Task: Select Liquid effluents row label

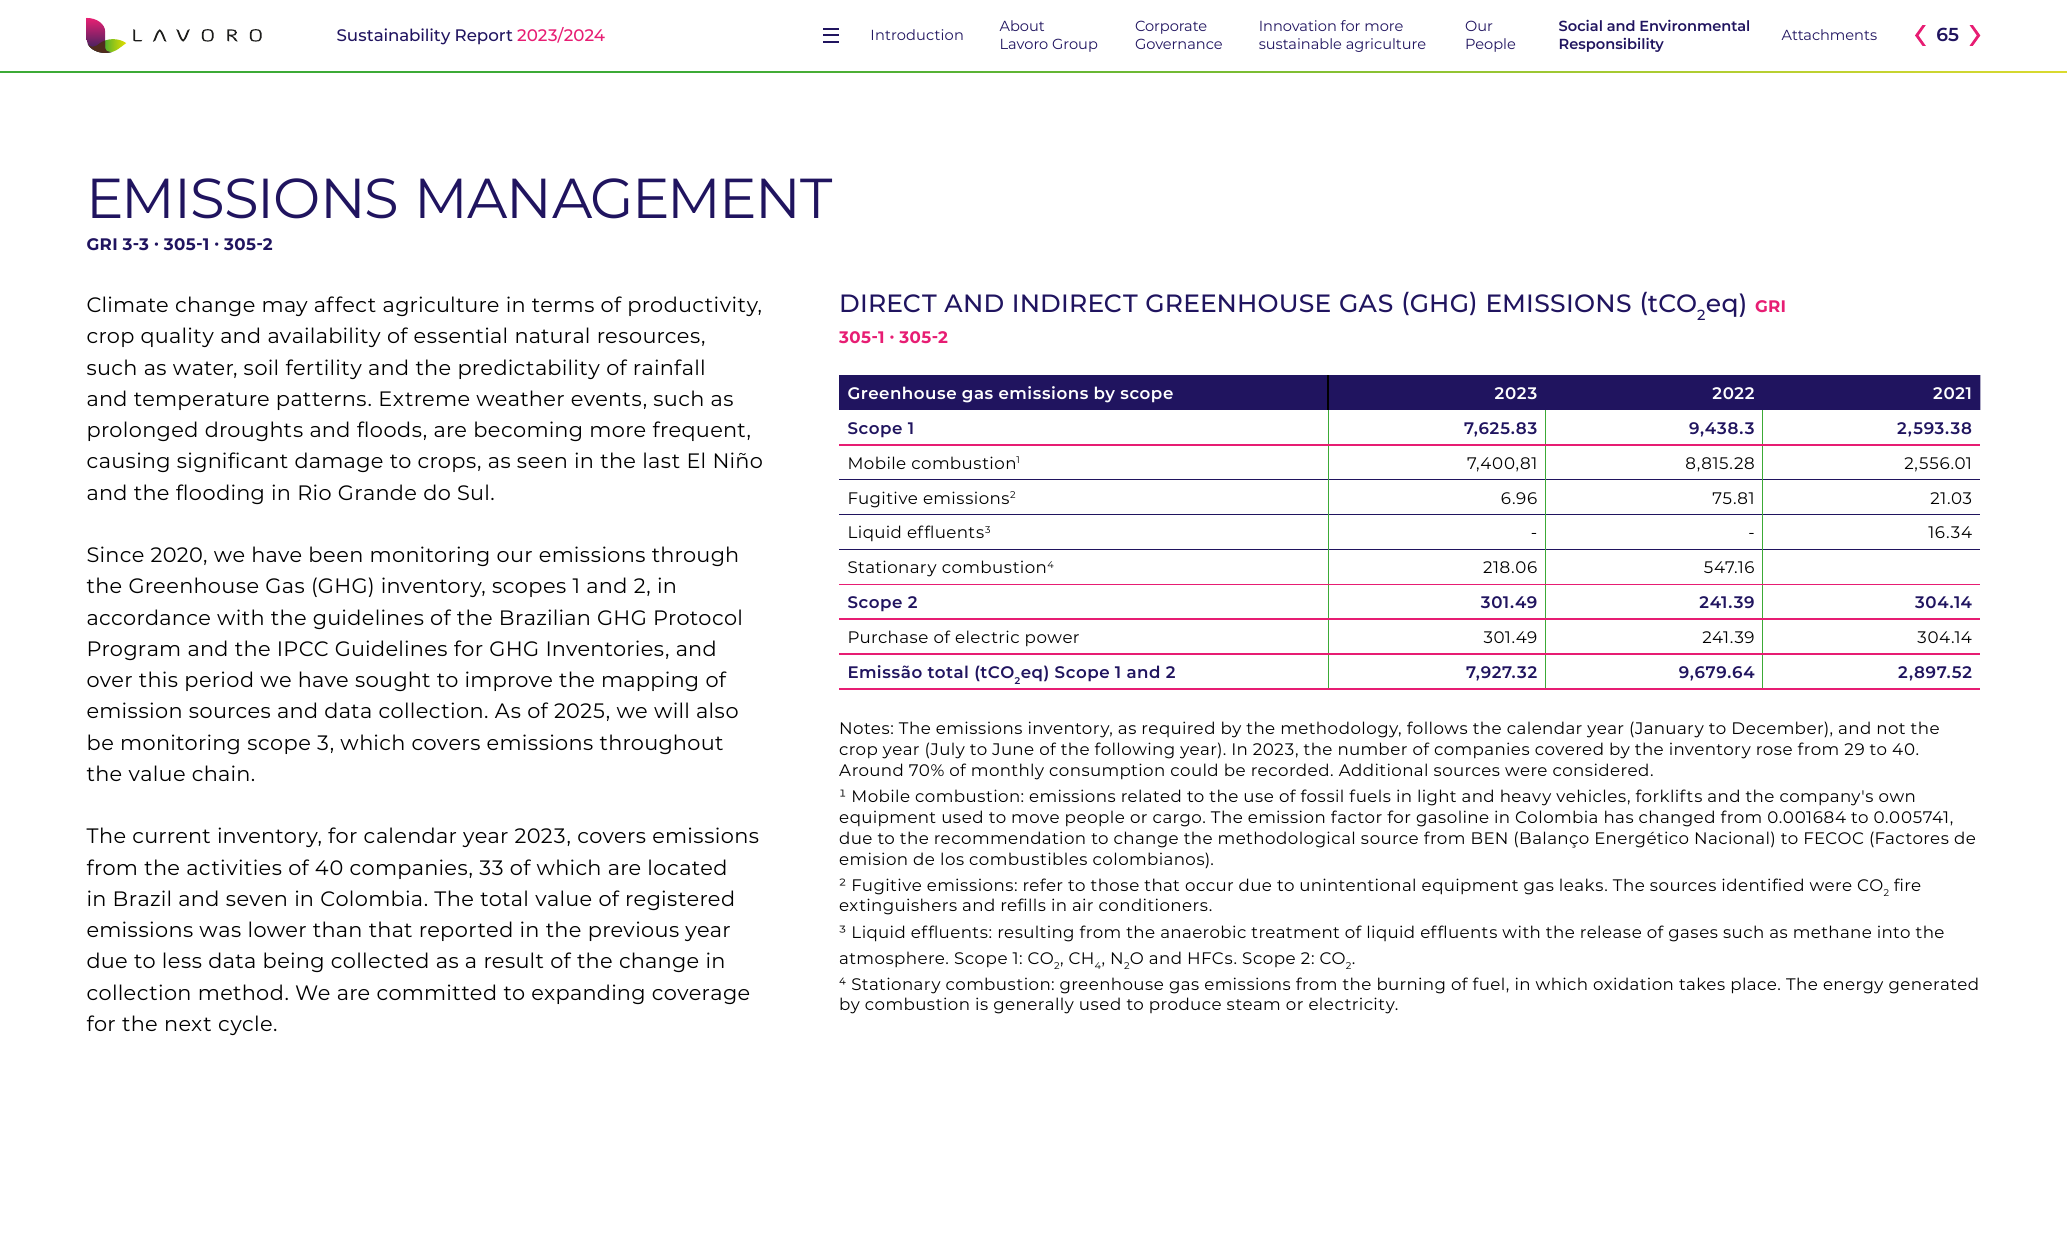Action: [x=918, y=532]
